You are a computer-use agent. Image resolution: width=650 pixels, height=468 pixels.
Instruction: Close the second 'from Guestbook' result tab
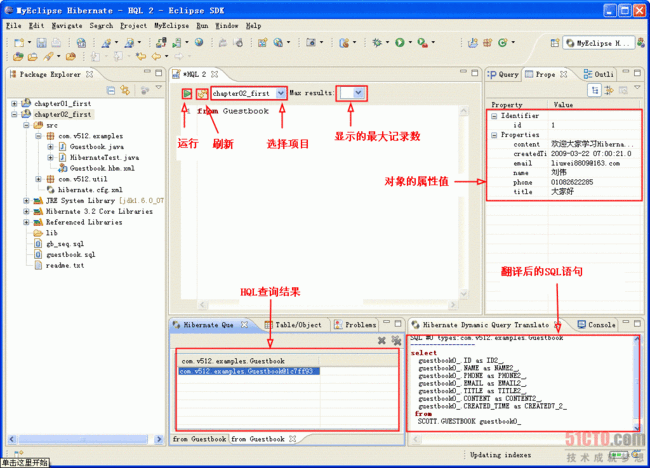click(x=293, y=439)
